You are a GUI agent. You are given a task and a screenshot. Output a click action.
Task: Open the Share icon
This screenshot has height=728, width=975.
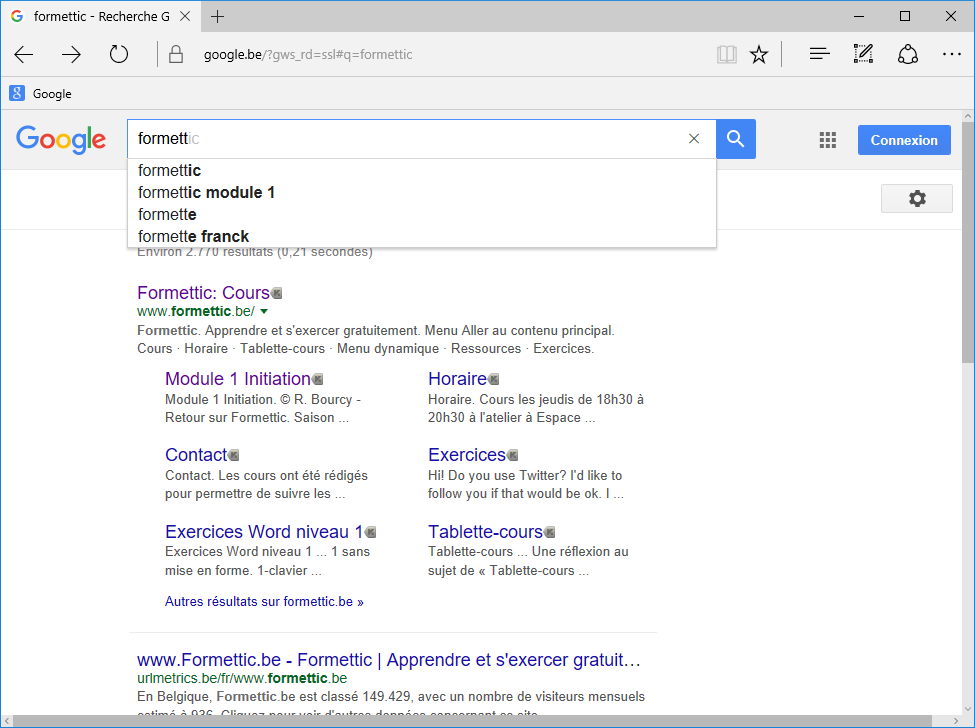[908, 55]
